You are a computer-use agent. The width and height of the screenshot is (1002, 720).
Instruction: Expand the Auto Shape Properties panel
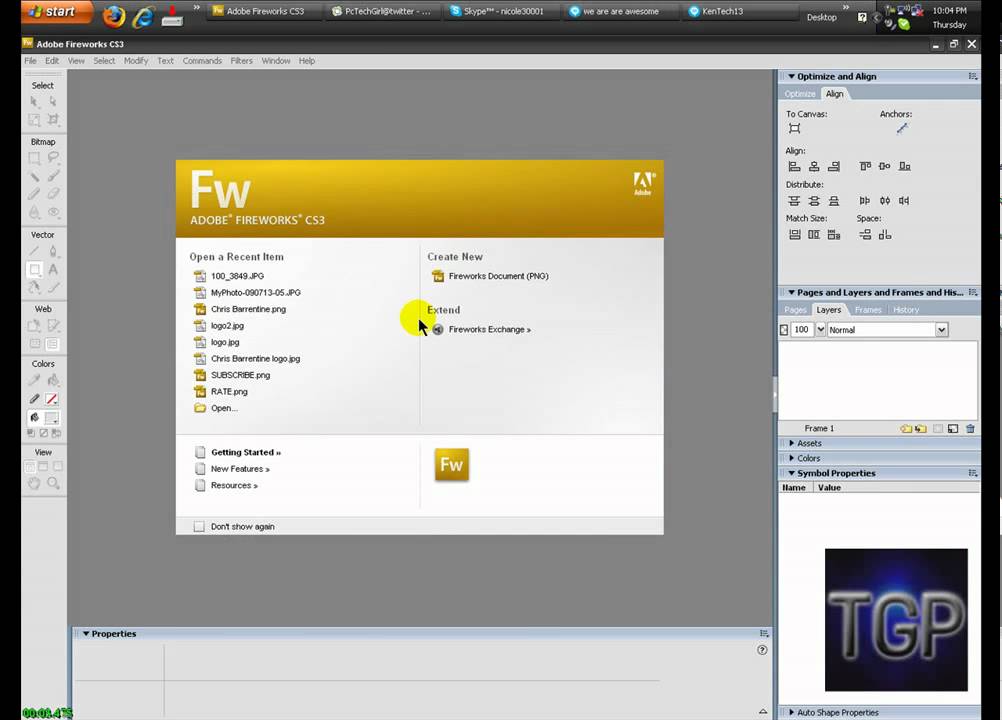pyautogui.click(x=791, y=712)
